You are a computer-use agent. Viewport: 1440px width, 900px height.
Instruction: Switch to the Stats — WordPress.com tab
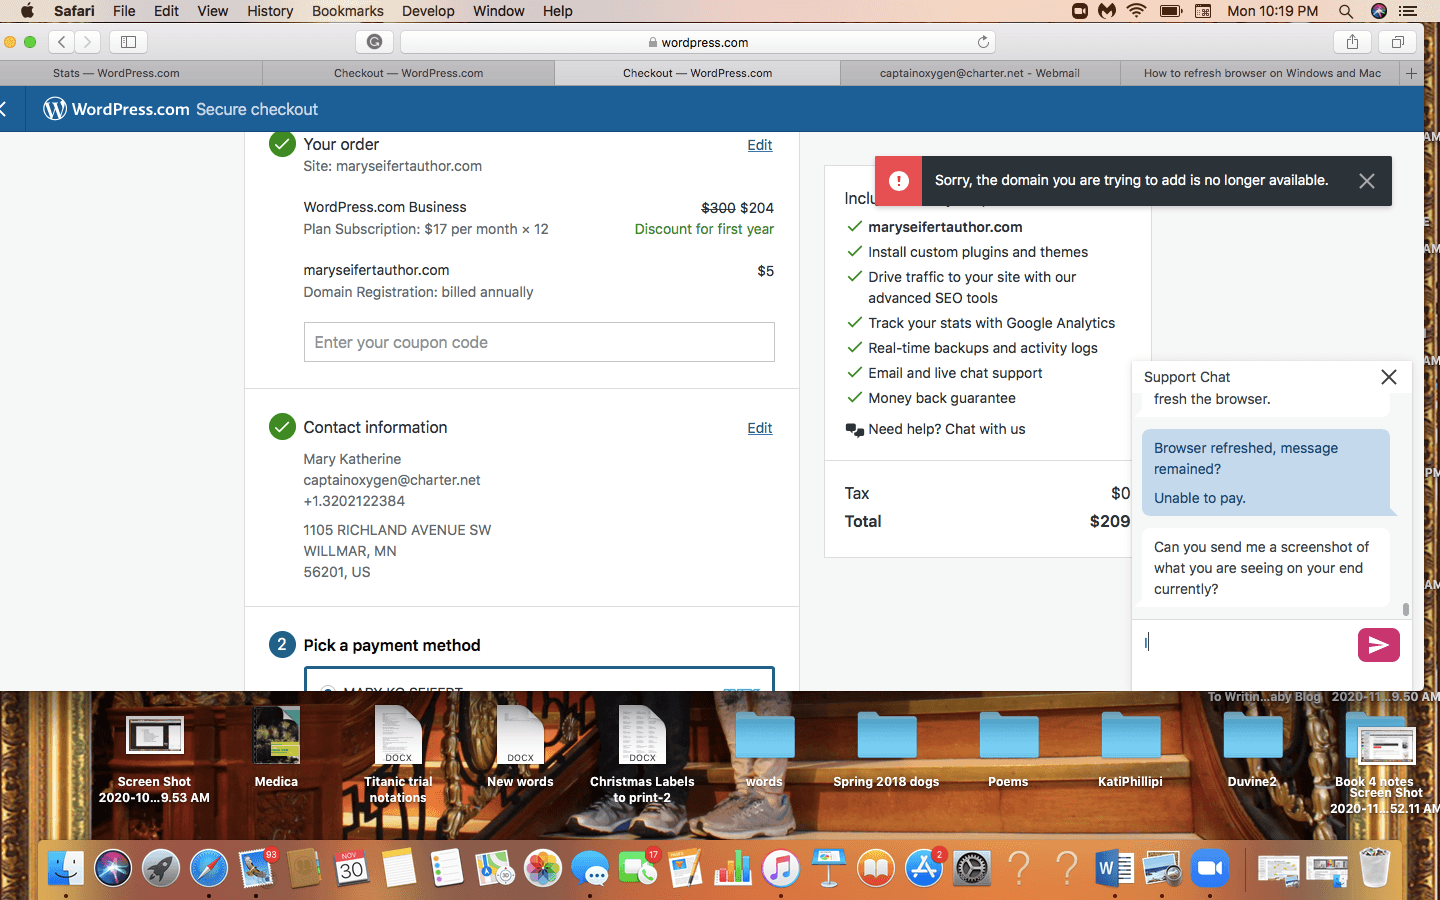(131, 73)
